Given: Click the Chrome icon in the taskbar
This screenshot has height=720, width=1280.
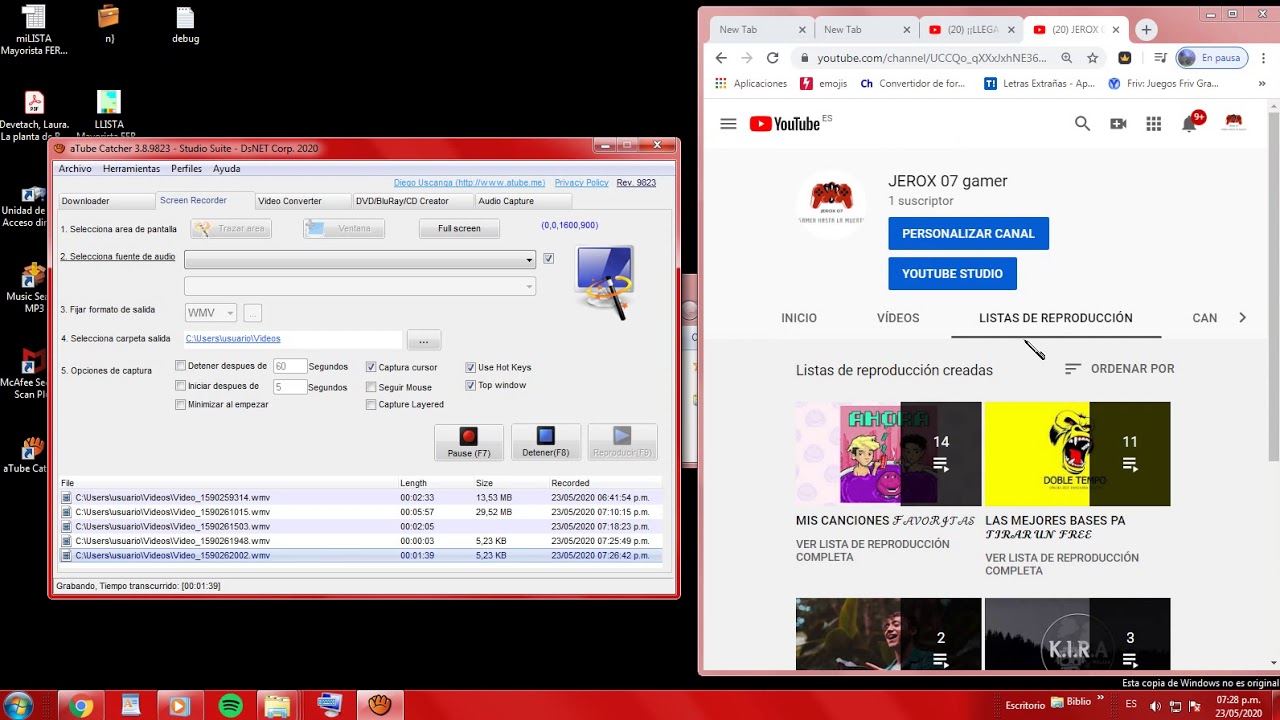Looking at the screenshot, I should [81, 706].
